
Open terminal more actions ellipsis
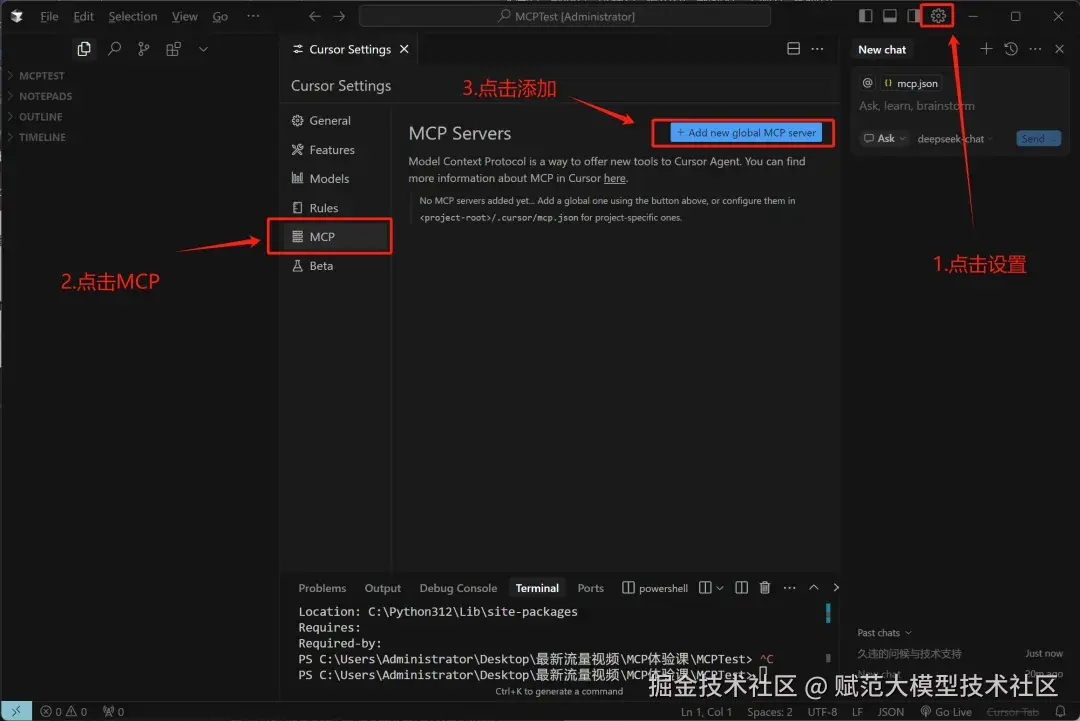point(789,587)
